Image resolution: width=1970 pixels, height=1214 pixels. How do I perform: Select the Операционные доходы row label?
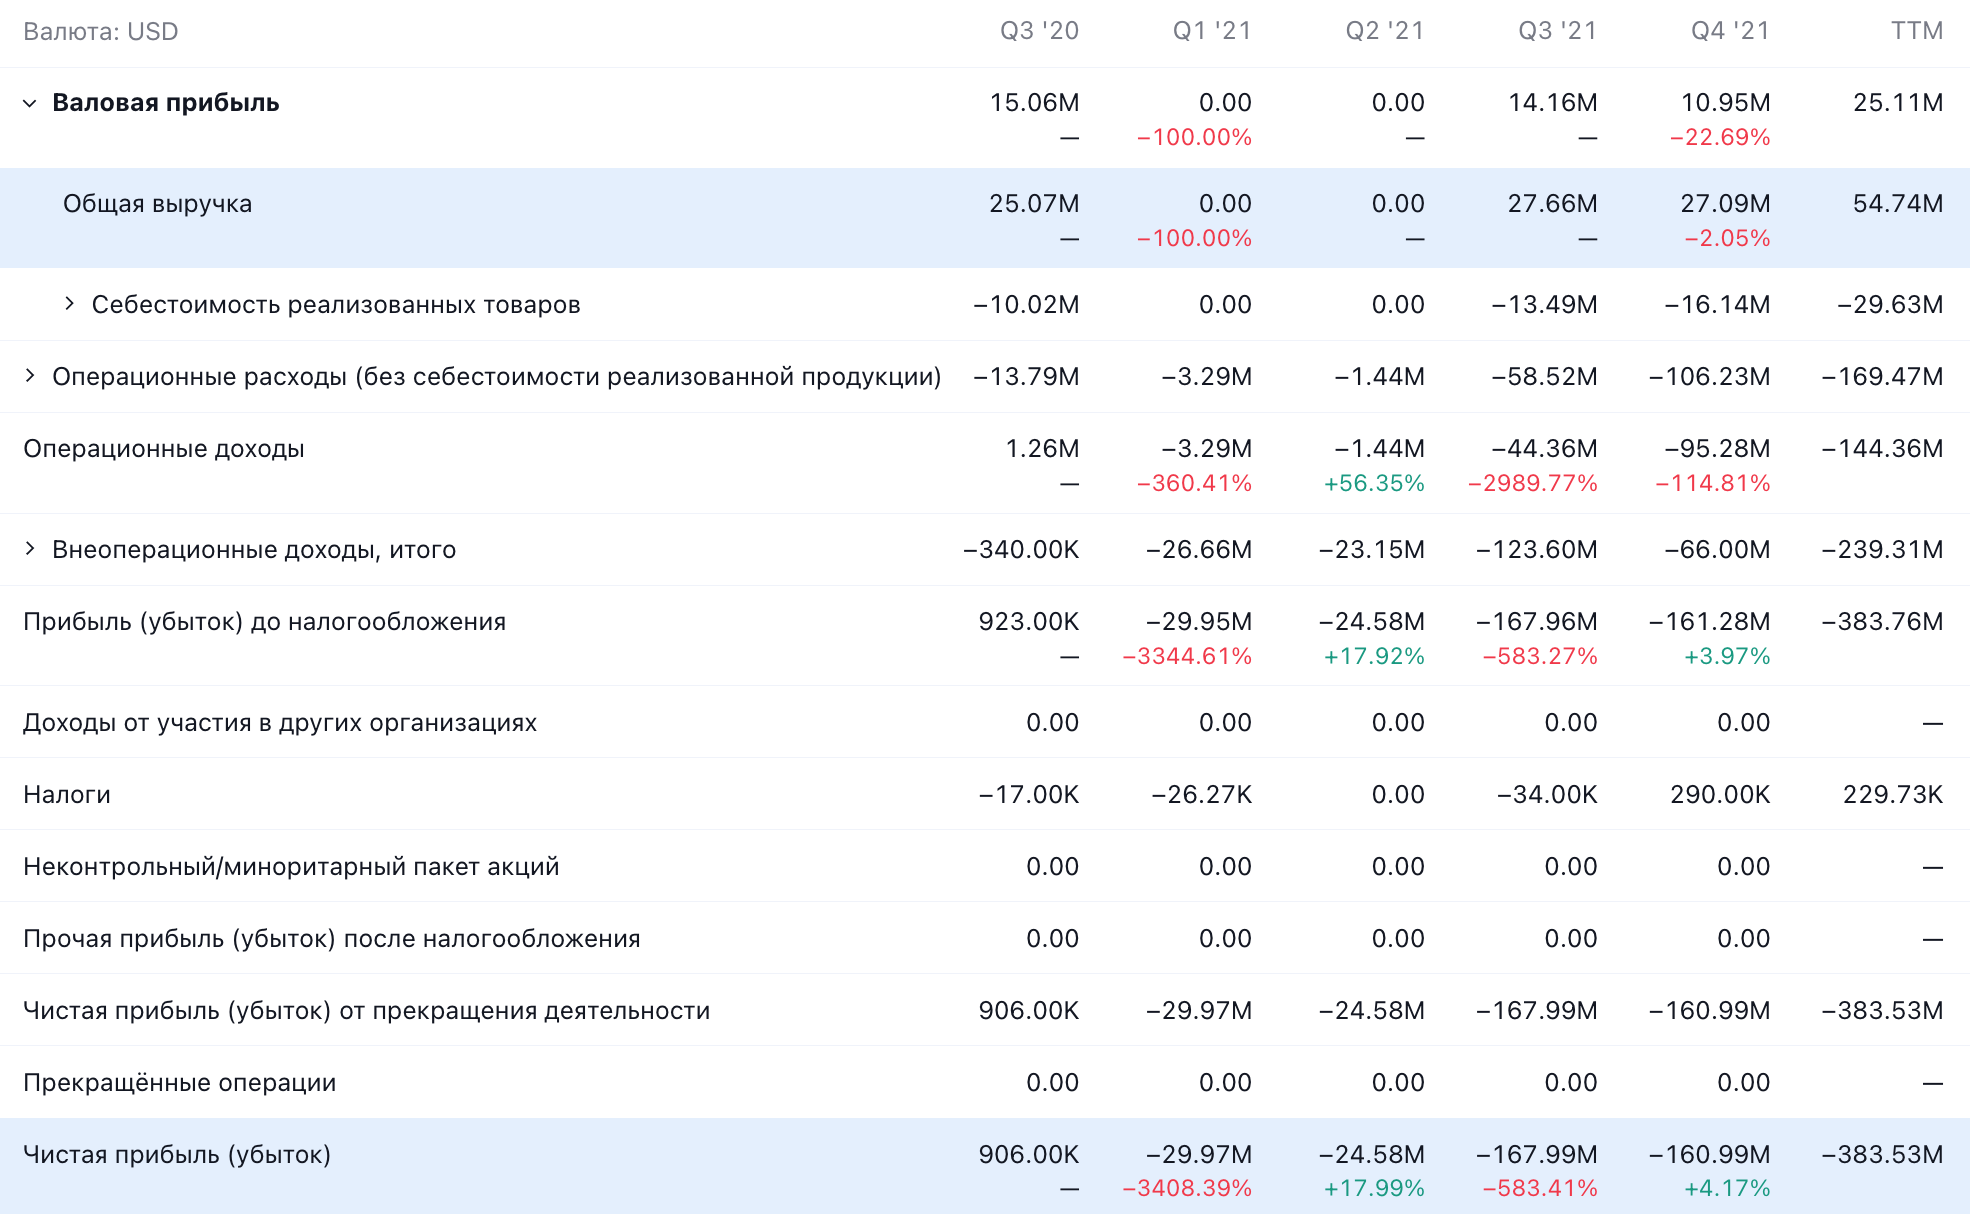(164, 449)
